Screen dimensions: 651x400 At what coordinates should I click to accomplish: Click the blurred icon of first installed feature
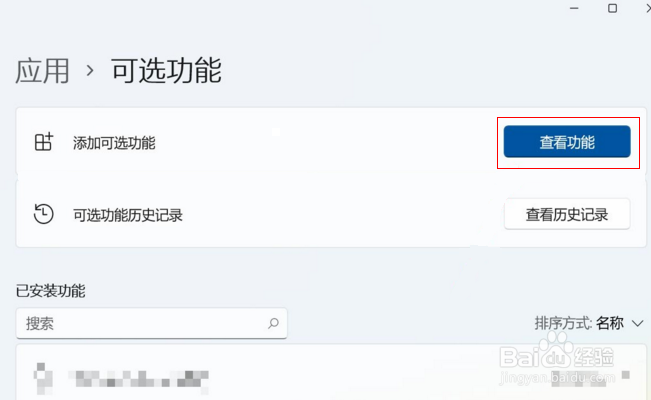pos(43,378)
